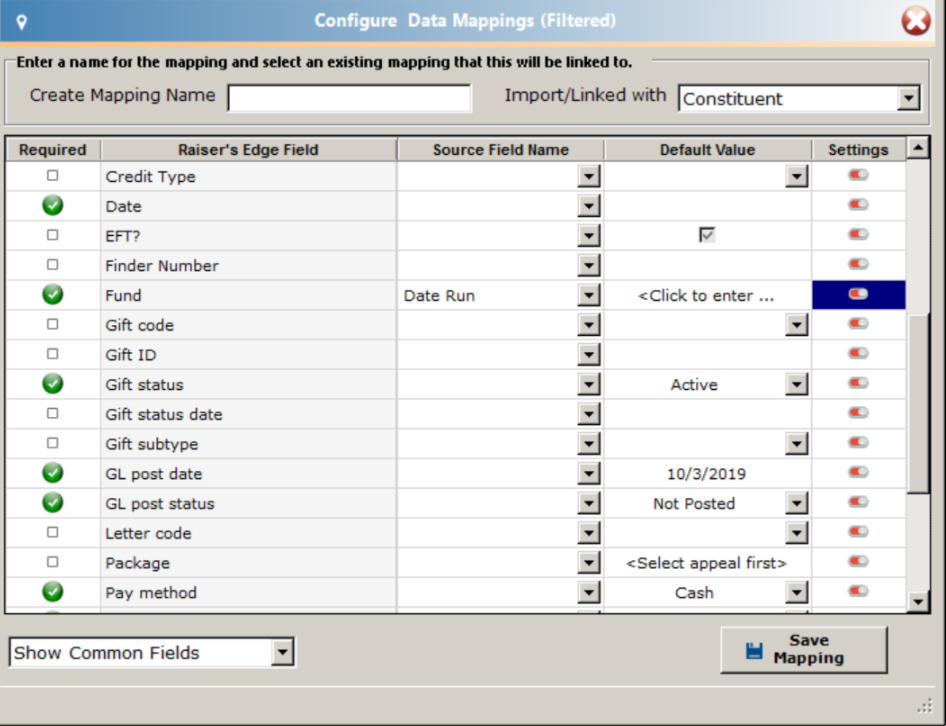The width and height of the screenshot is (946, 726).
Task: Click the green required checkmark for Fund
Action: coord(53,295)
